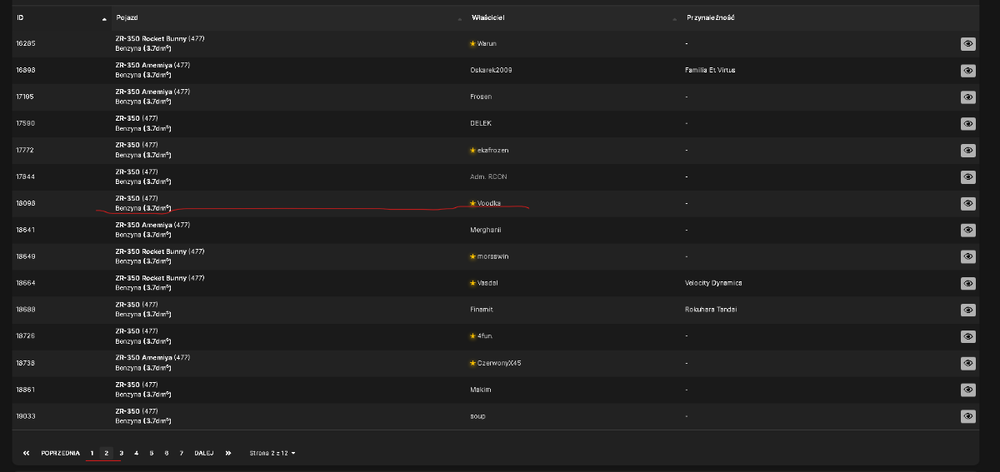Go to page 7

[x=181, y=453]
